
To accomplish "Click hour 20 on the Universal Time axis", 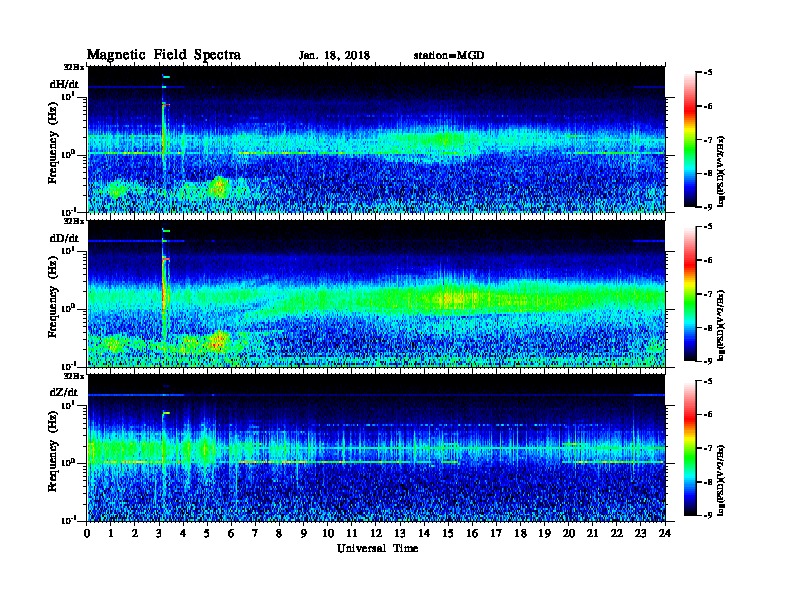I will click(x=569, y=533).
